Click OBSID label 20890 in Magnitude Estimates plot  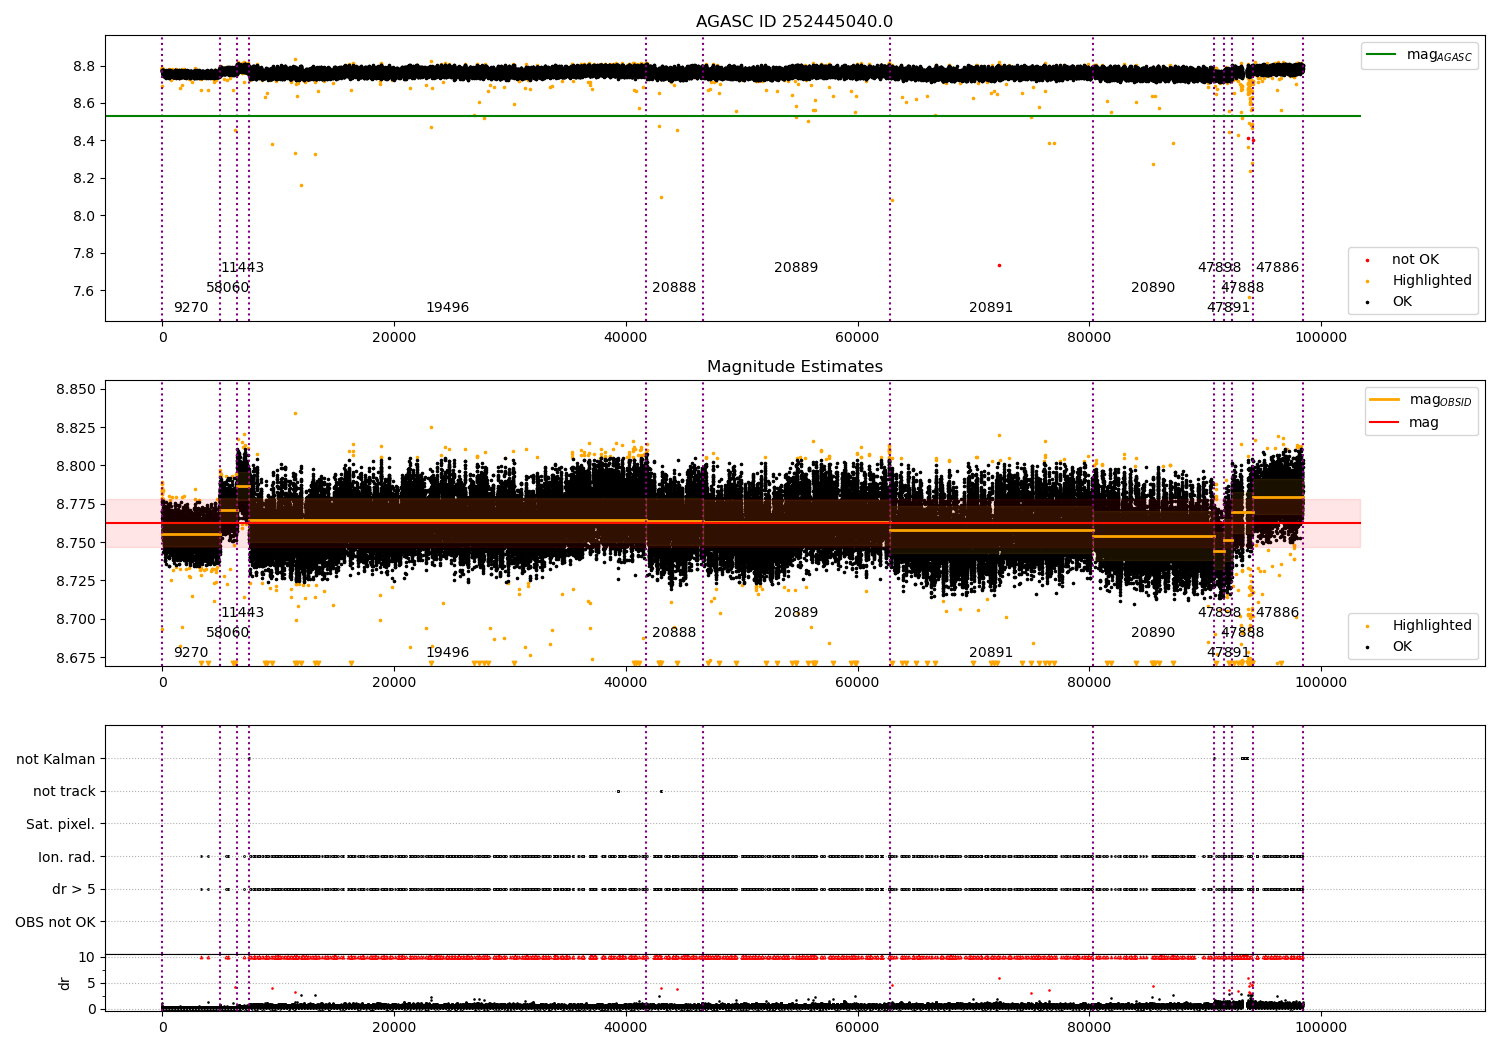click(x=1153, y=632)
